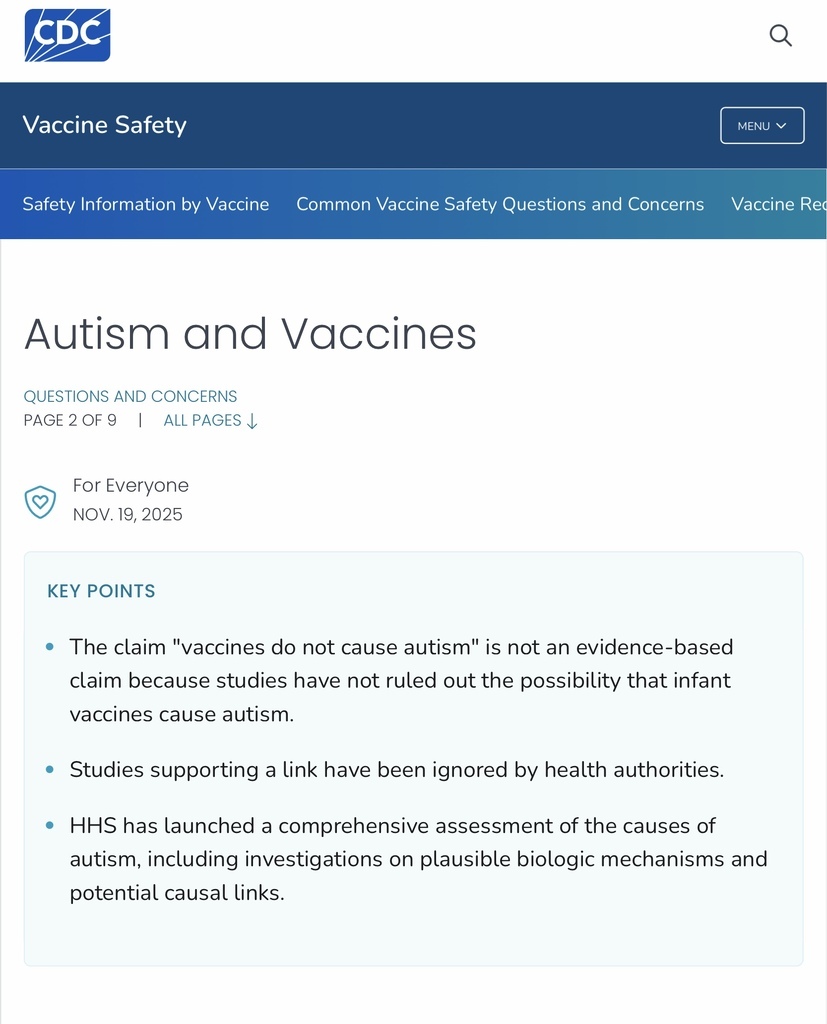
Task: Click the vertical separator before ALL PAGES
Action: [140, 421]
